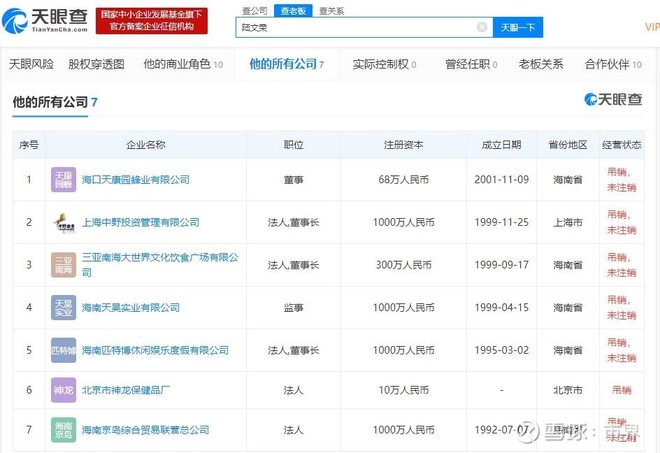
Task: Click the TianYanCha logo at top left
Action: point(45,21)
